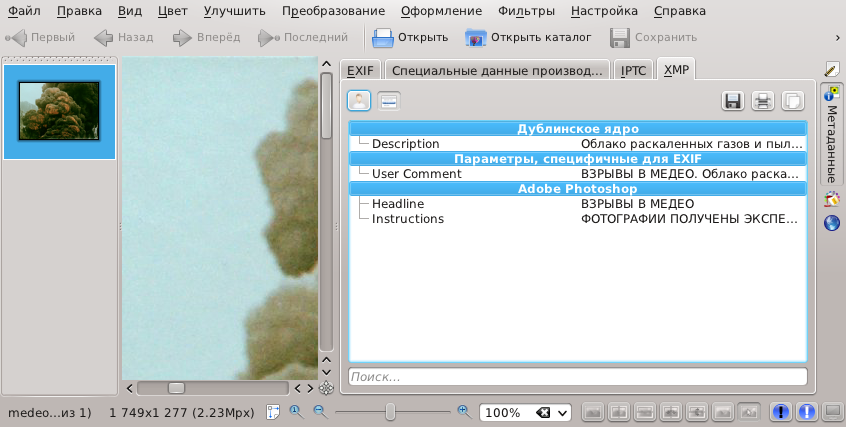The image size is (846, 427).
Task: Open the Geolocation globe sidebar tab
Action: click(x=831, y=223)
